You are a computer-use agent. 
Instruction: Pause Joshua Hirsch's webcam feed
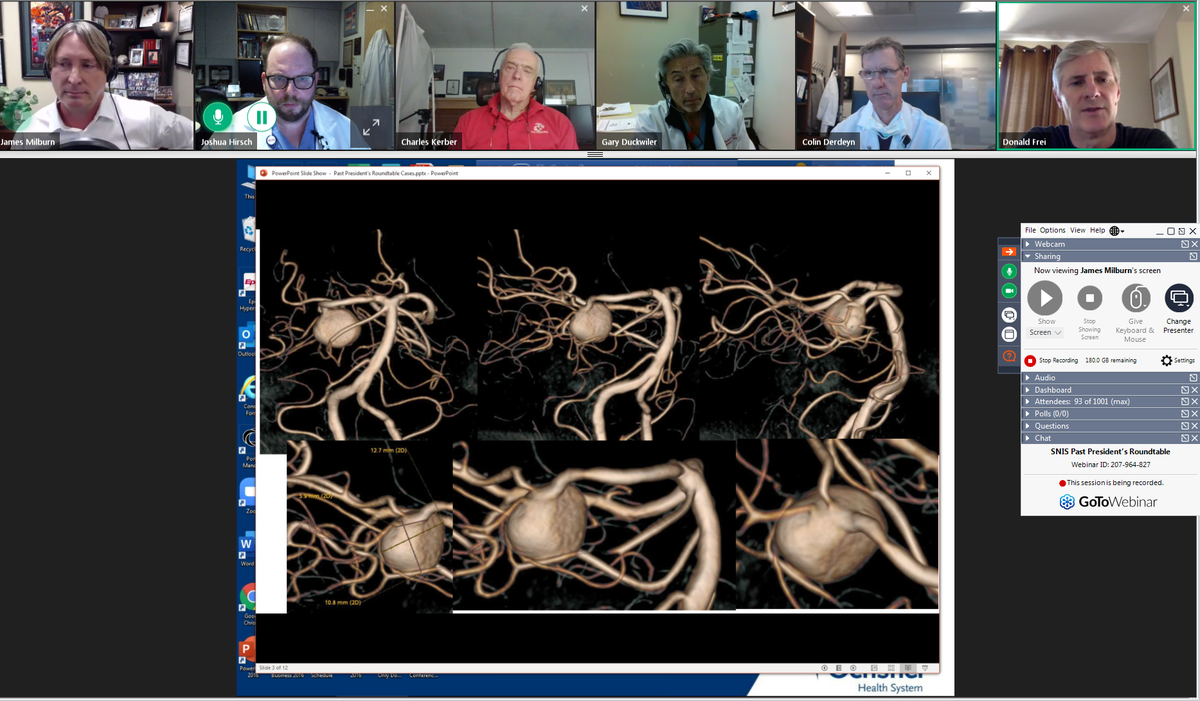coord(262,117)
